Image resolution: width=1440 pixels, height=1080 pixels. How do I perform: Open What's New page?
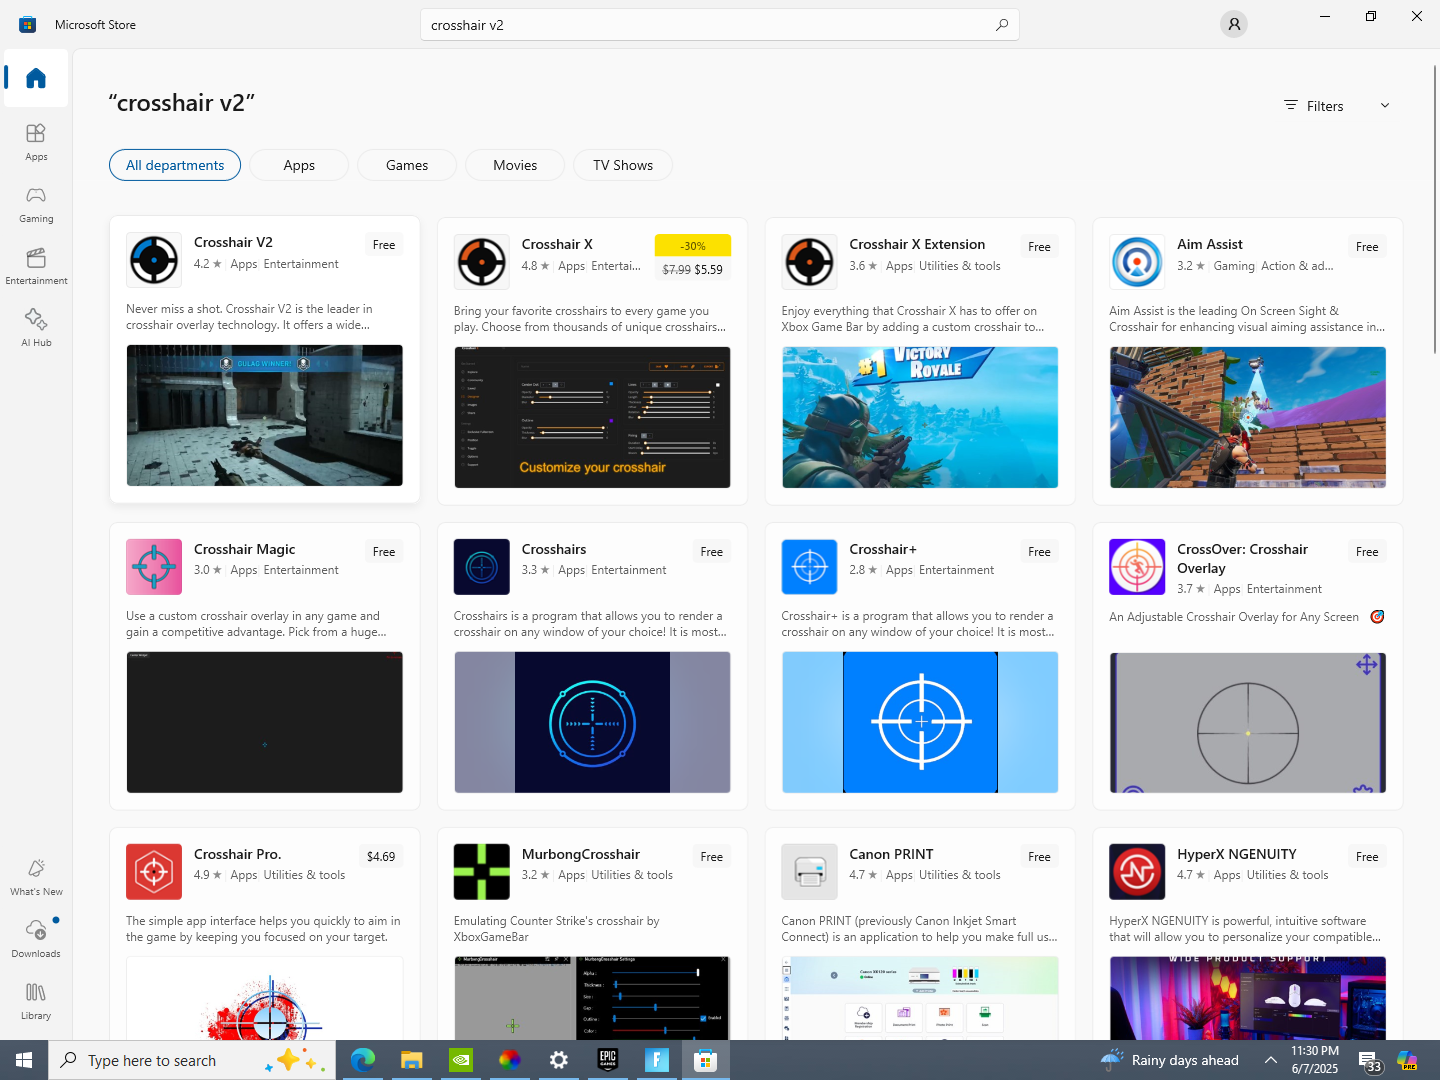[36, 877]
